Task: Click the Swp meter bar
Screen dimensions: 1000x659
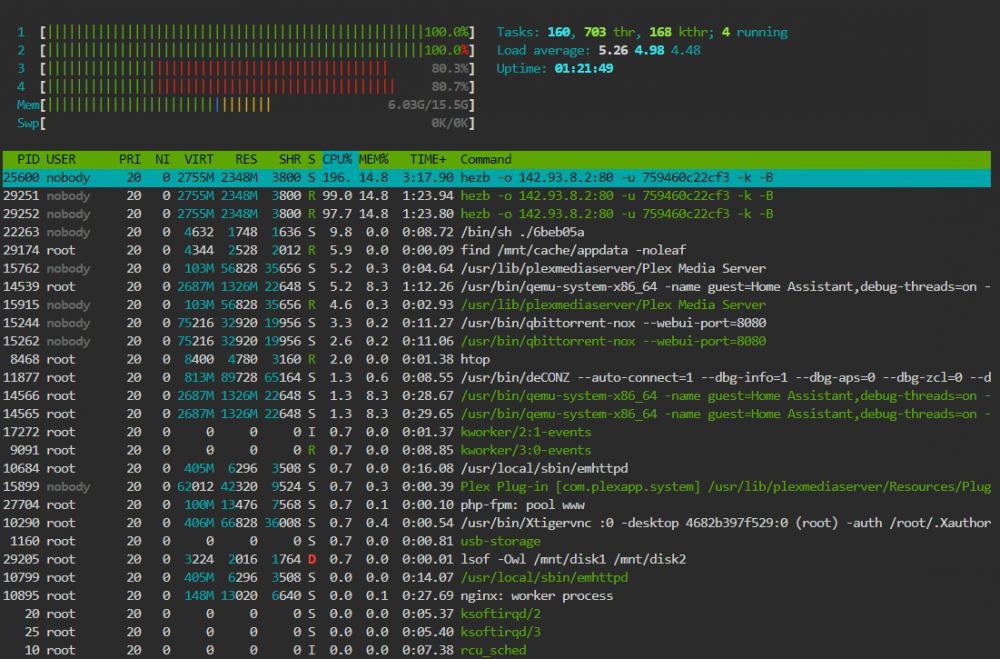Action: coord(258,123)
